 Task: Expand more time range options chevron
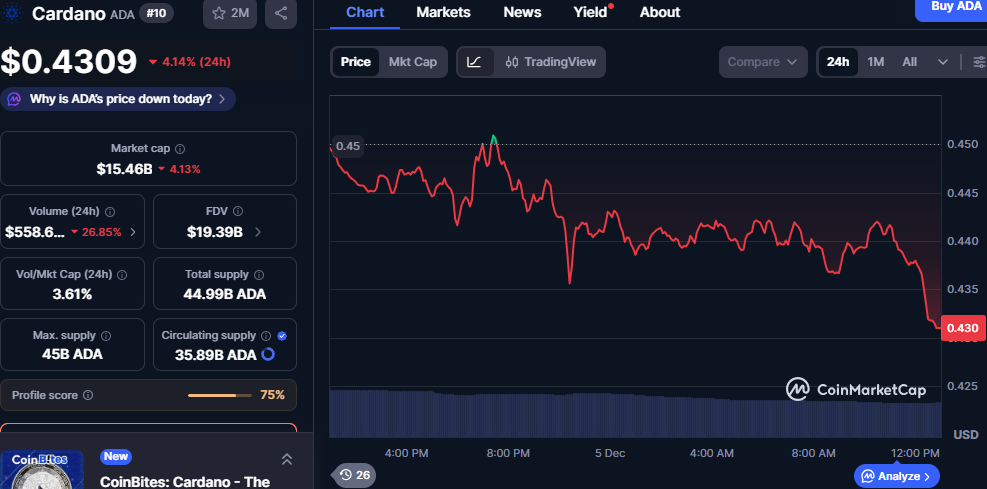pyautogui.click(x=943, y=62)
